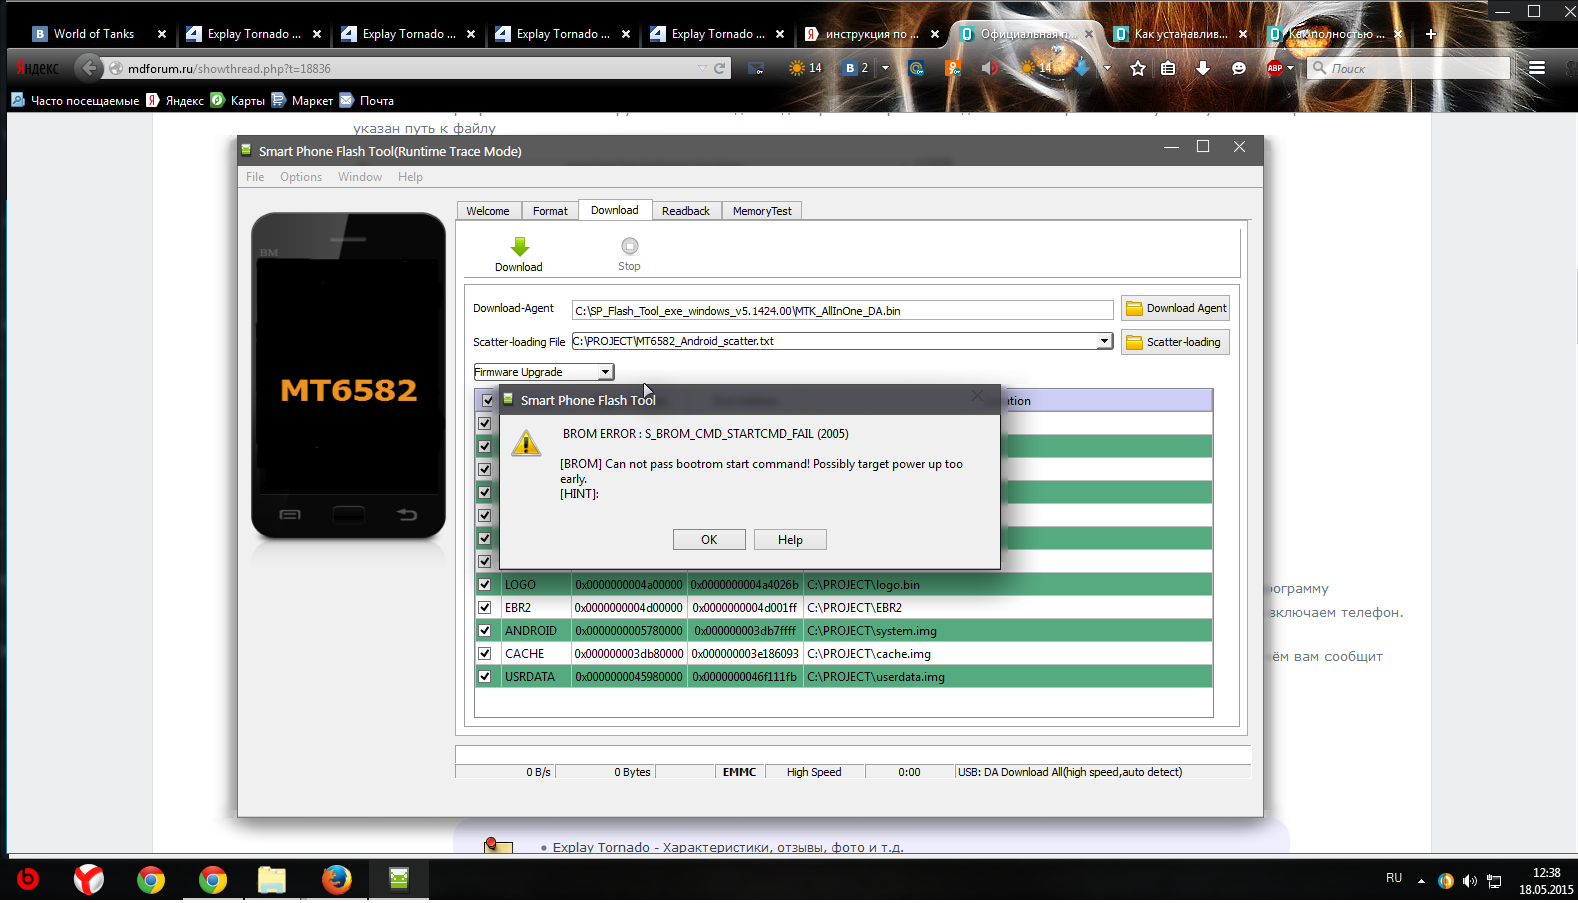Open the ABP extension dropdown arrow

pos(1291,69)
